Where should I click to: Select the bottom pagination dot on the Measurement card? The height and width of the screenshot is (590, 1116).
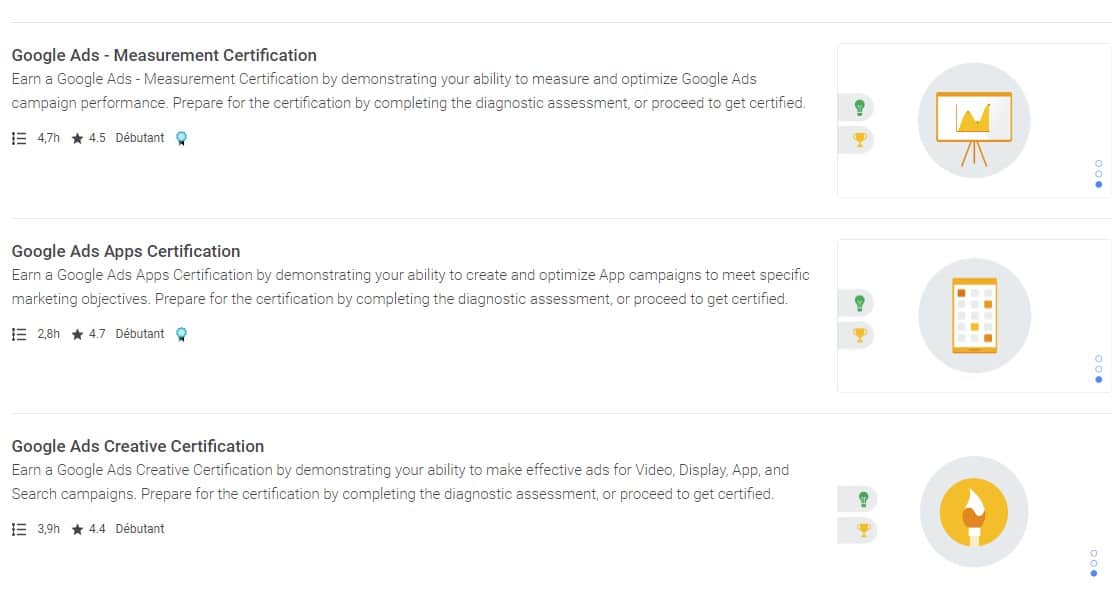click(x=1098, y=184)
